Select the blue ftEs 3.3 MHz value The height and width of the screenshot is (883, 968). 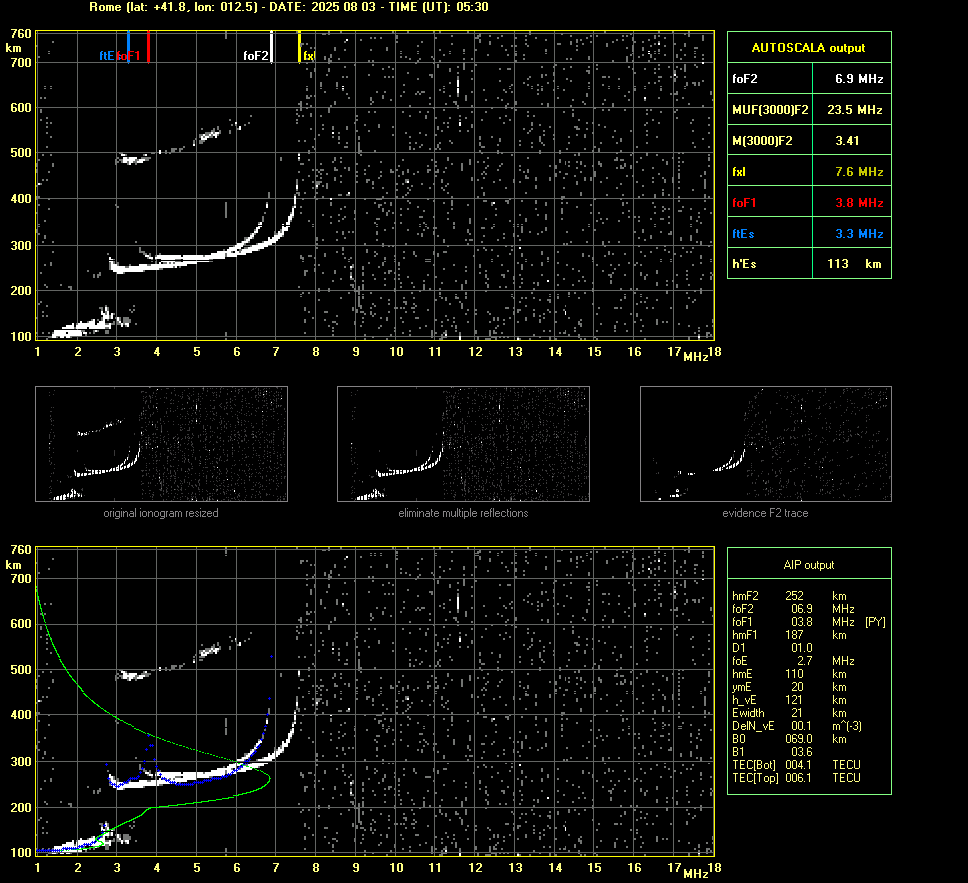click(859, 233)
